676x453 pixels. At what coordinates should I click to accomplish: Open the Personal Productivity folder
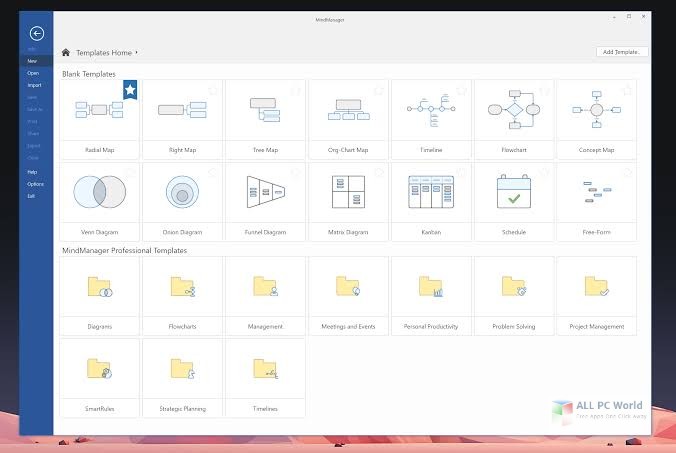point(431,296)
